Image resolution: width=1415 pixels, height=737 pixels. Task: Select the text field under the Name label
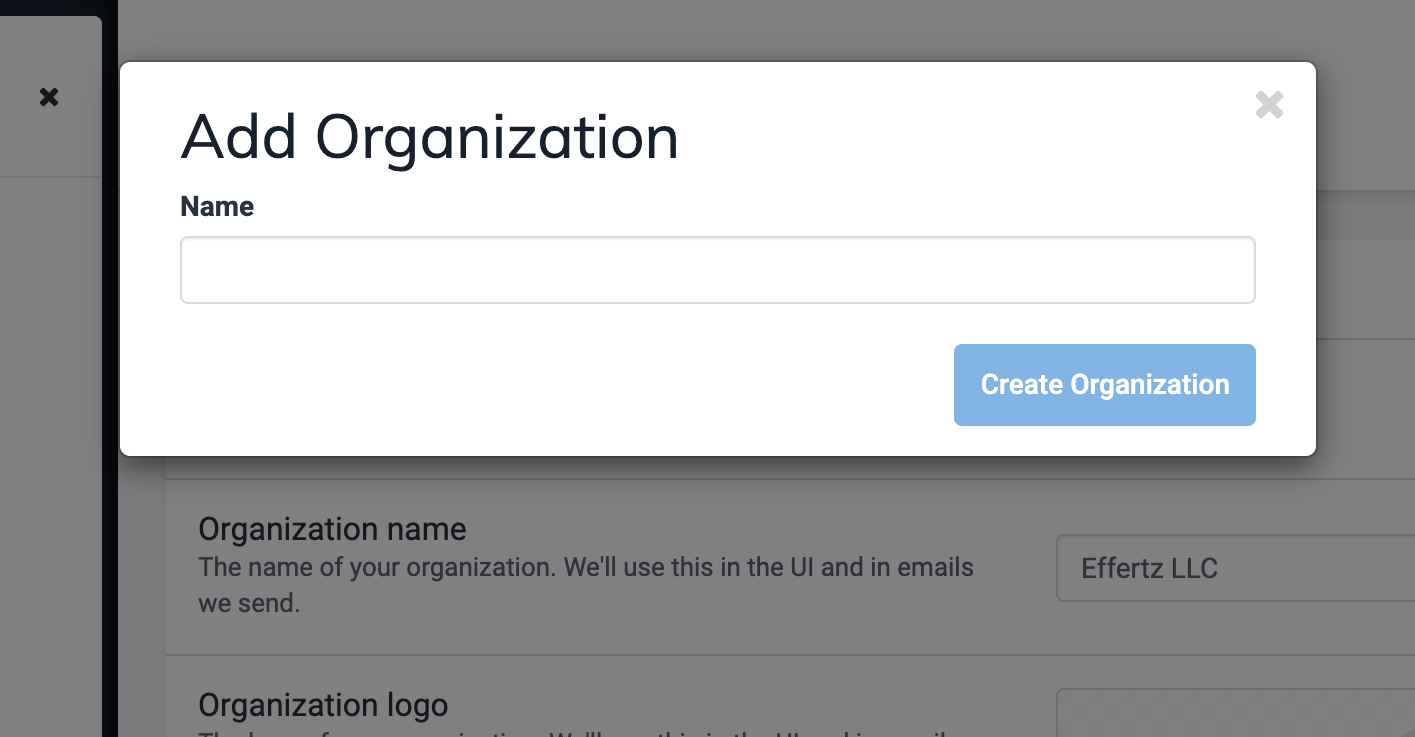tap(716, 269)
